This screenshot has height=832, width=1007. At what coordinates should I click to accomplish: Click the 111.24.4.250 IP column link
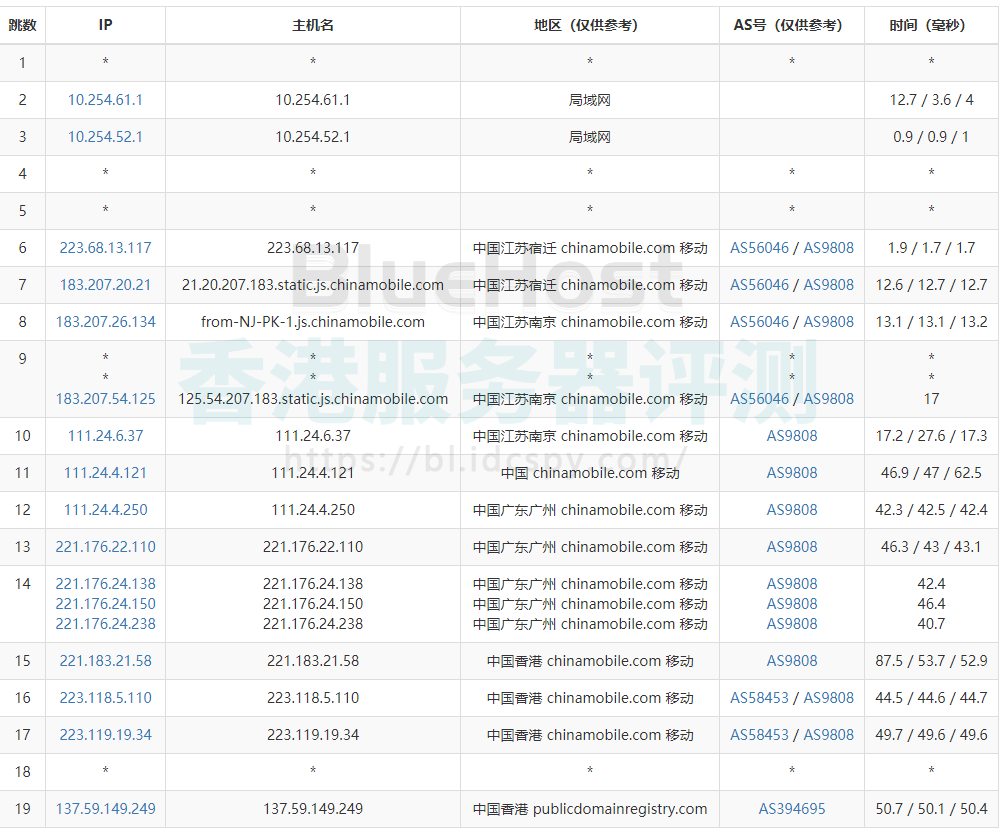coord(105,510)
